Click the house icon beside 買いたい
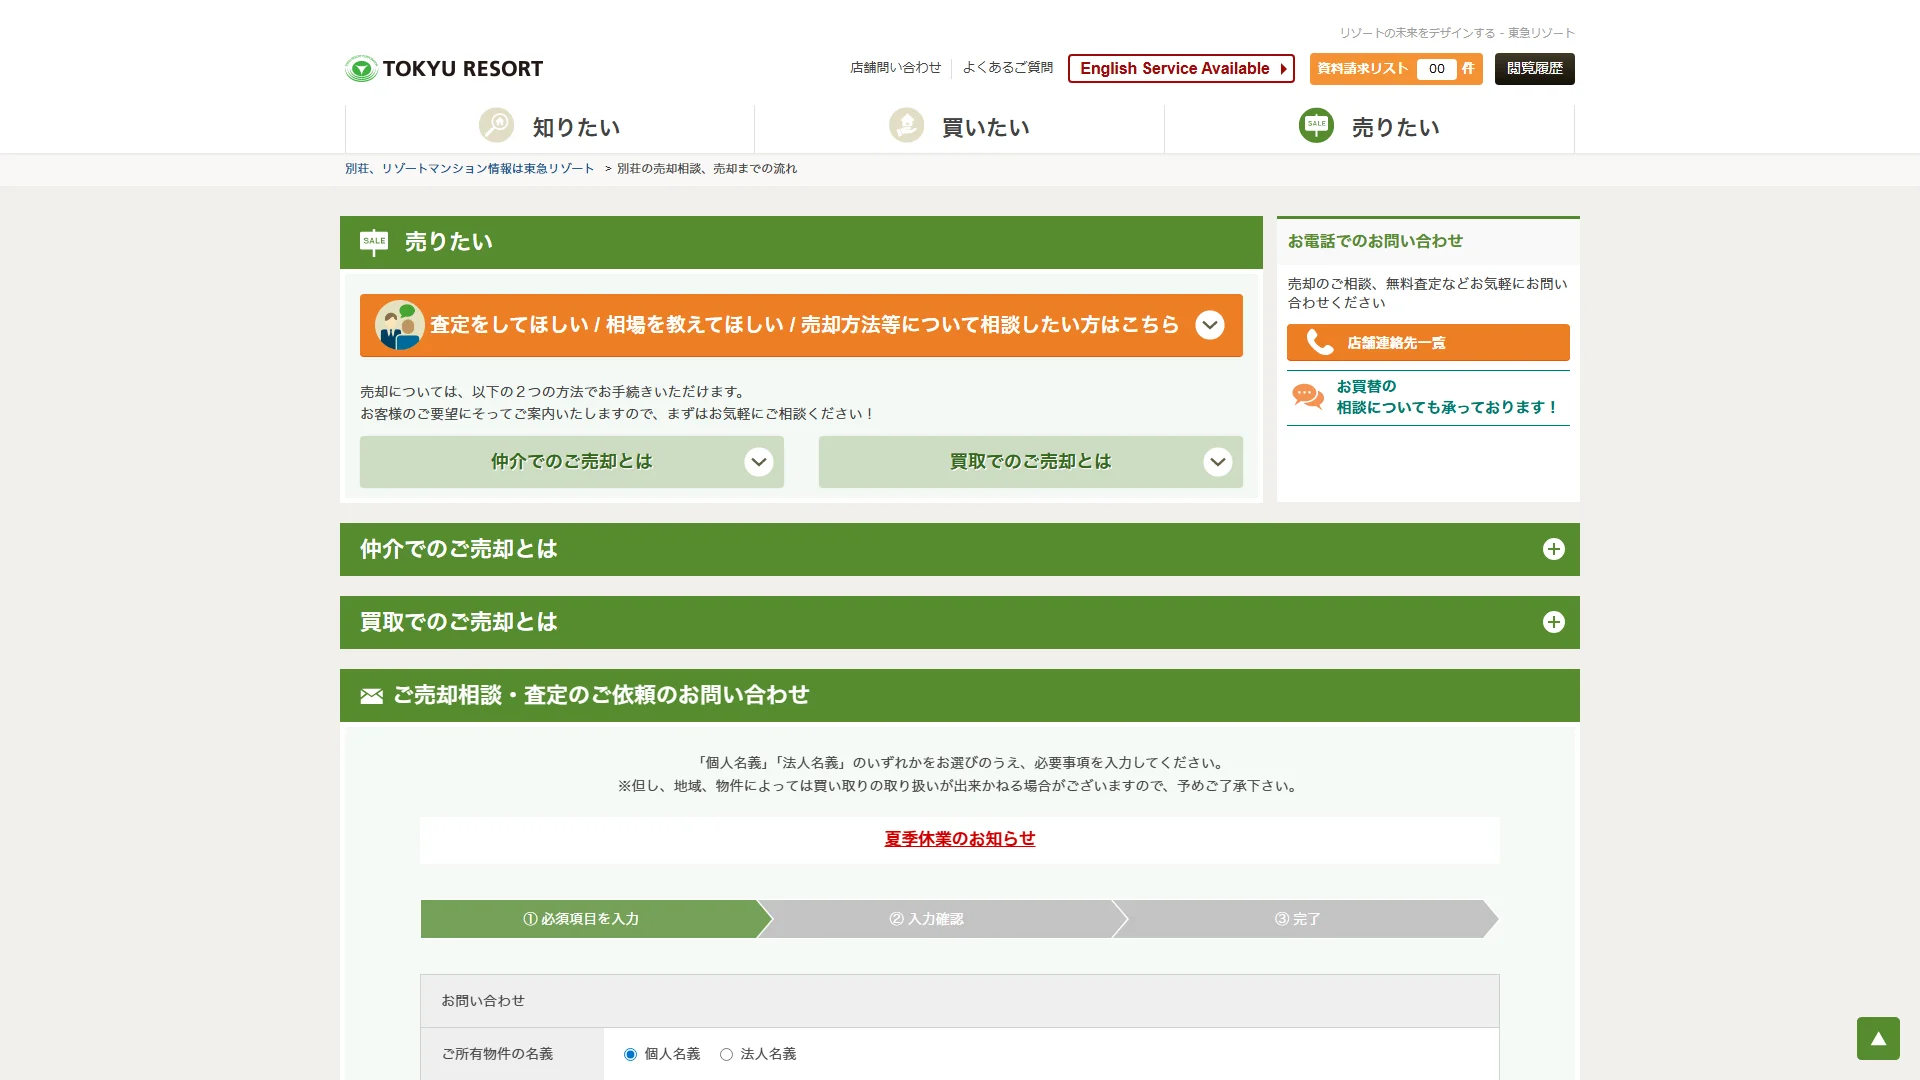This screenshot has height=1080, width=1920. 906,126
